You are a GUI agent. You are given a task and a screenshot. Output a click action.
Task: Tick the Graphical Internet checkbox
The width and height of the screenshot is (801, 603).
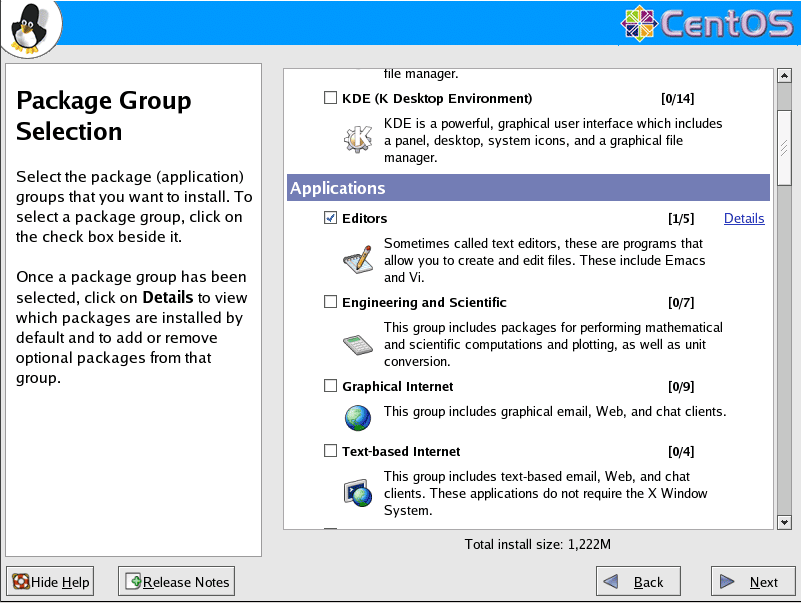click(x=331, y=386)
